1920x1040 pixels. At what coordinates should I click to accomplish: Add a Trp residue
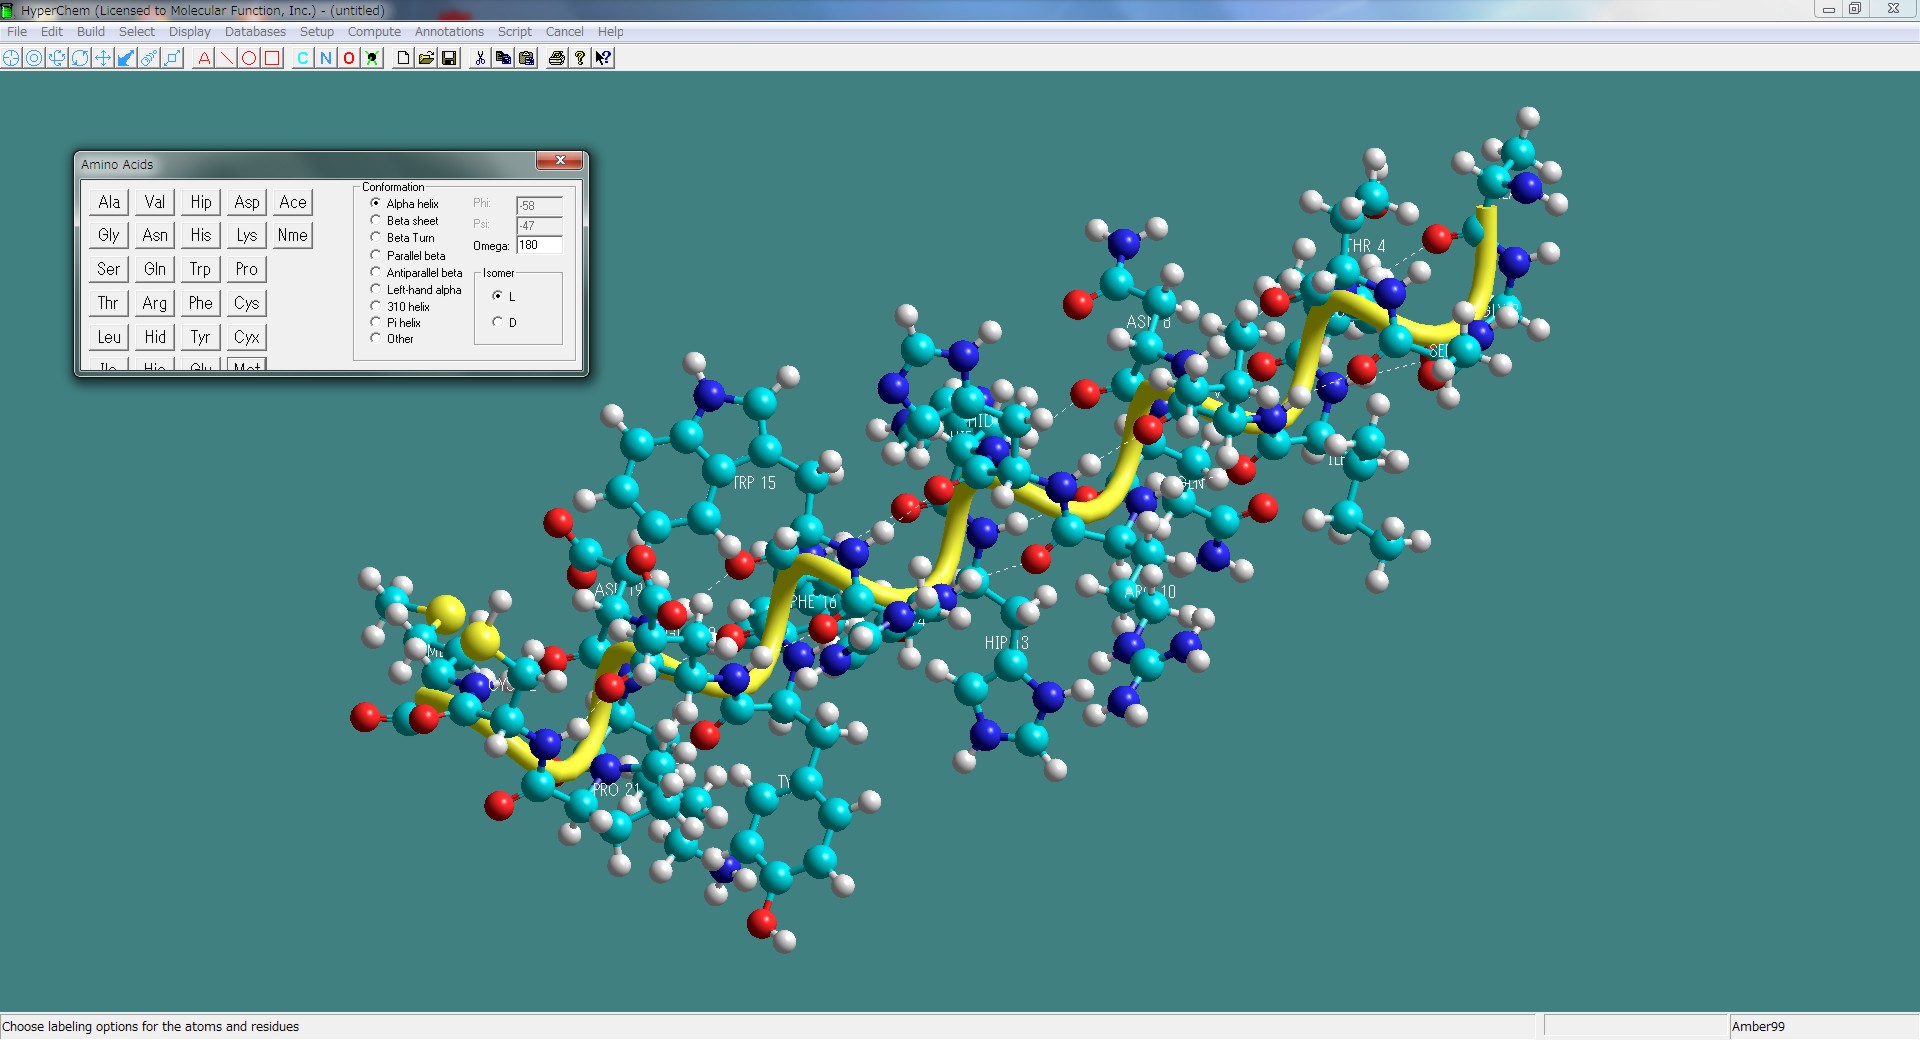pos(201,269)
